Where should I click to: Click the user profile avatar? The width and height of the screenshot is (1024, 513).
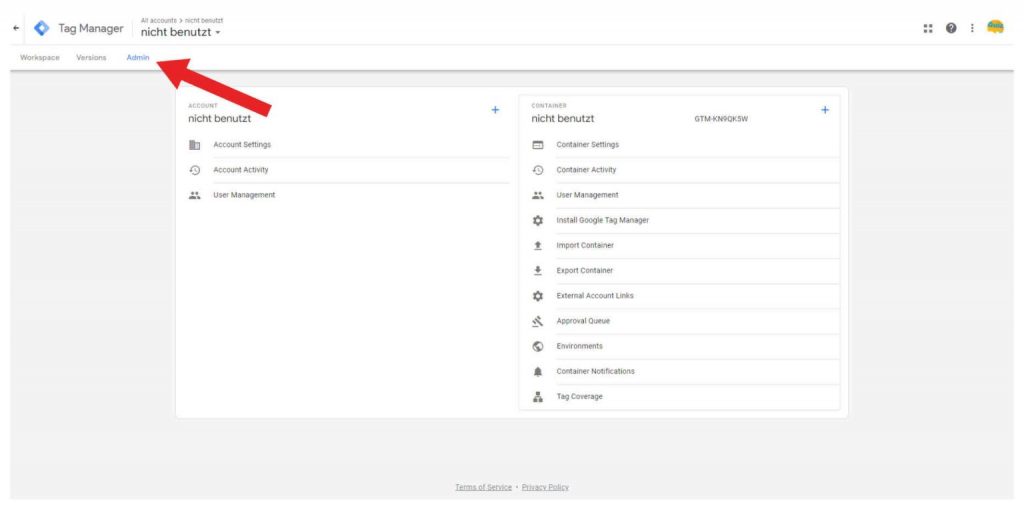pos(995,28)
